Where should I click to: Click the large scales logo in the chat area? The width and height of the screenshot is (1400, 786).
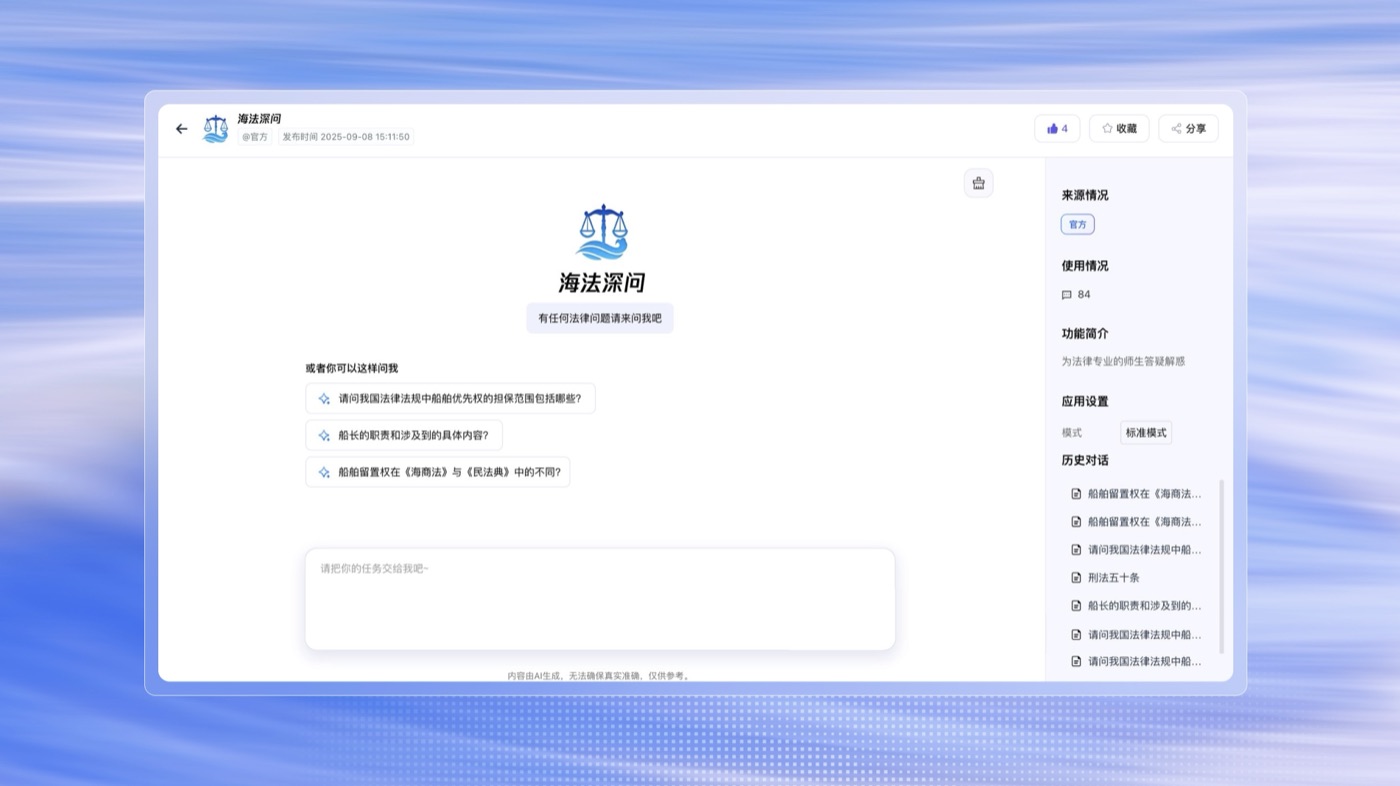tap(602, 232)
